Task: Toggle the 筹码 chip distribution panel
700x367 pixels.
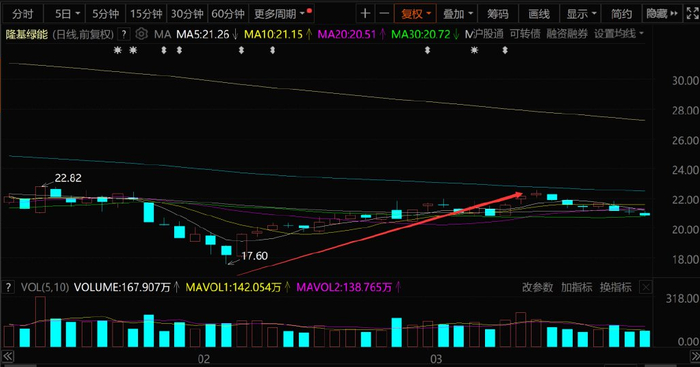Action: coord(498,14)
